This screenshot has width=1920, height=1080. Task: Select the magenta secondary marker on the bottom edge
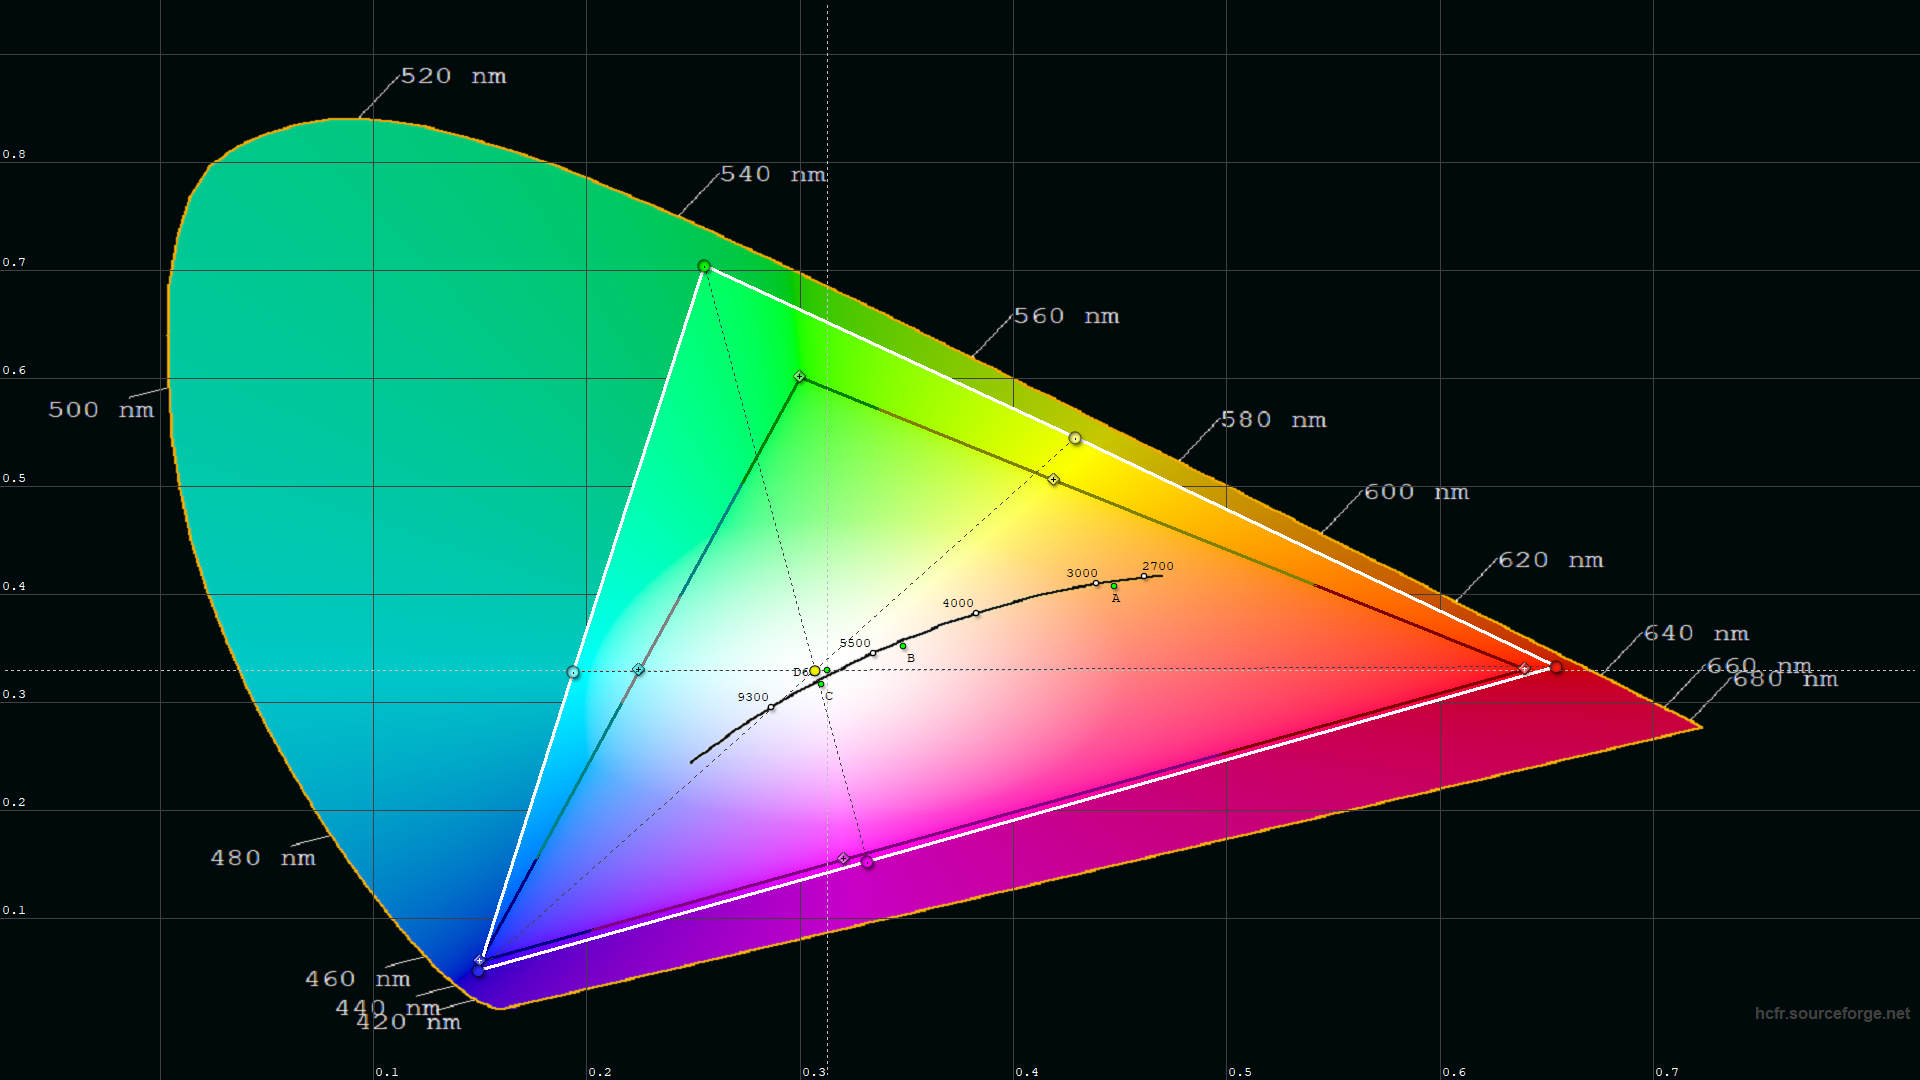click(866, 863)
